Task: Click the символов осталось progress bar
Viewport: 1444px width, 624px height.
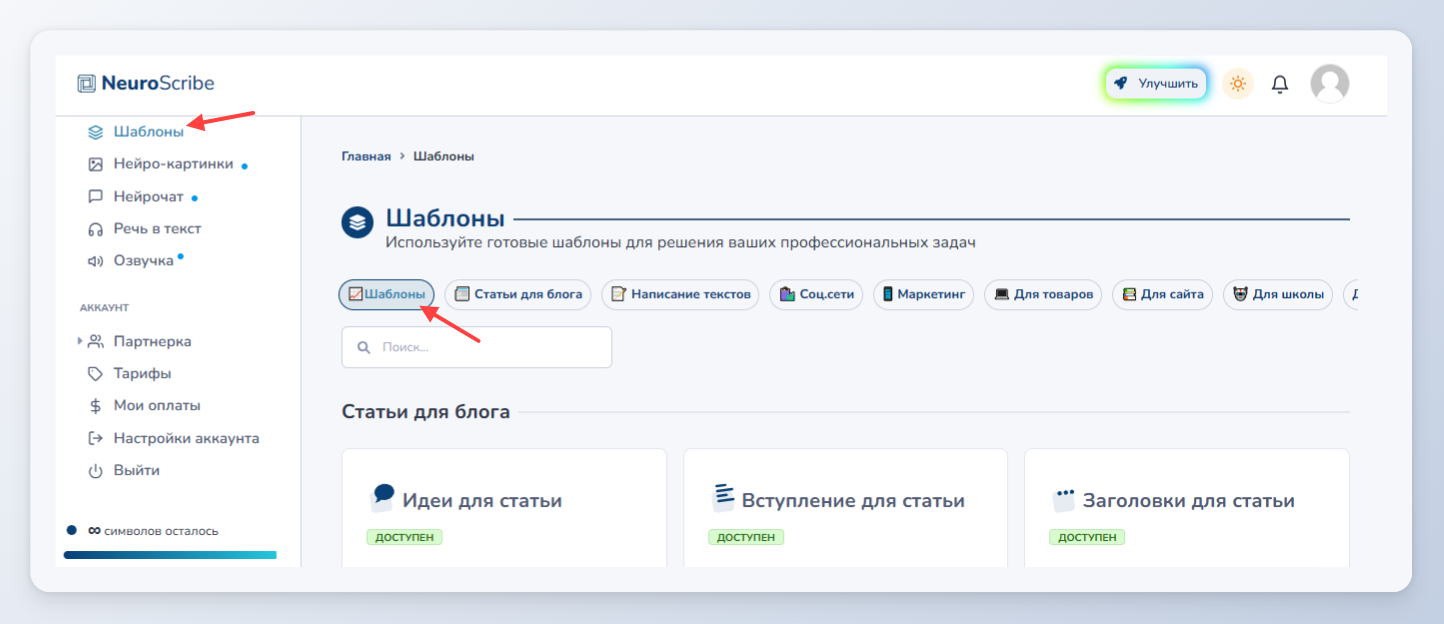Action: [170, 554]
